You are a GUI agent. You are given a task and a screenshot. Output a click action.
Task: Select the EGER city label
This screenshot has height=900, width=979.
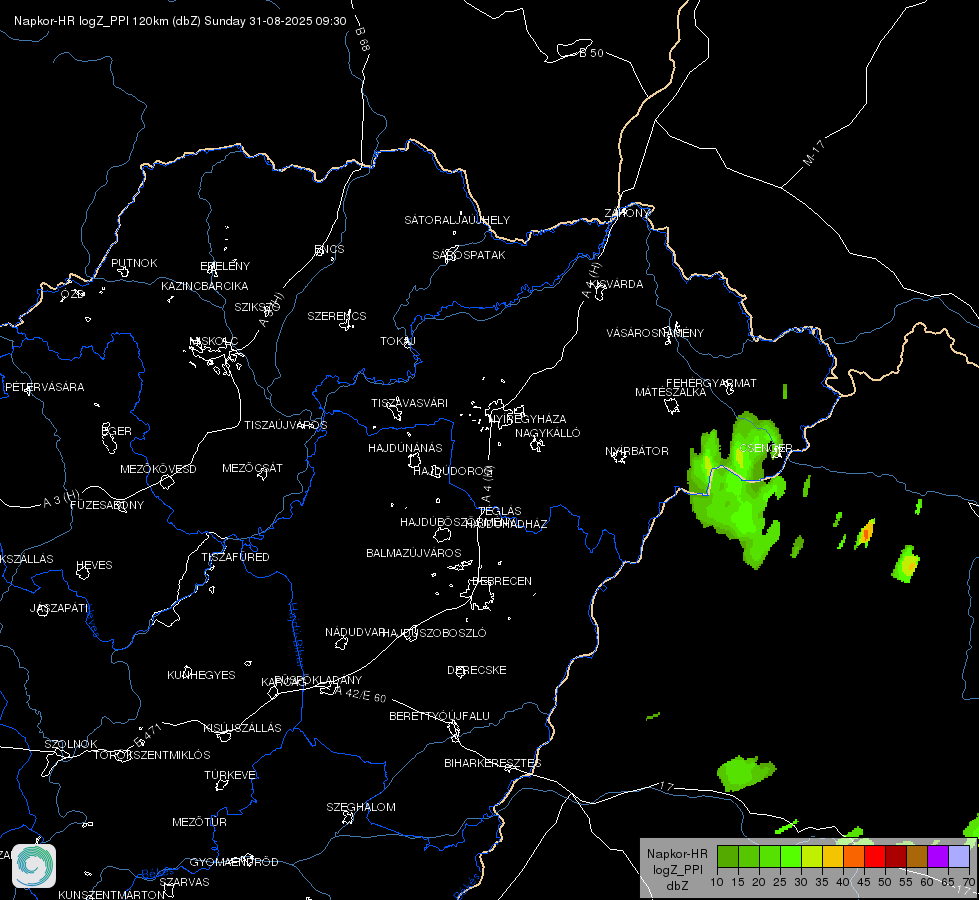tap(117, 431)
